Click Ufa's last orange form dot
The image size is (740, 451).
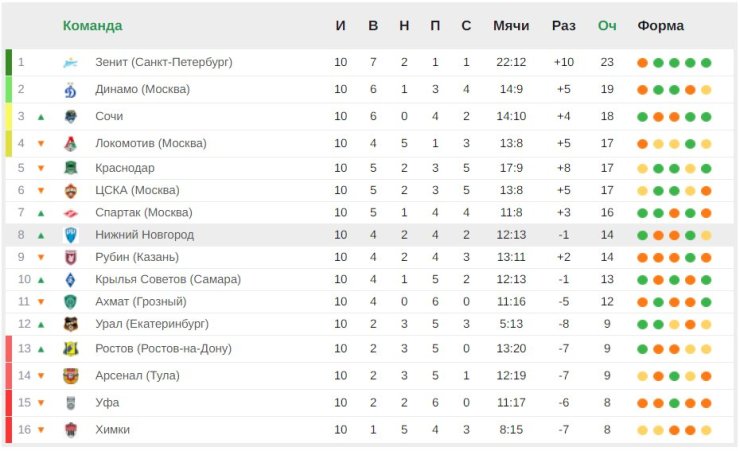706,403
